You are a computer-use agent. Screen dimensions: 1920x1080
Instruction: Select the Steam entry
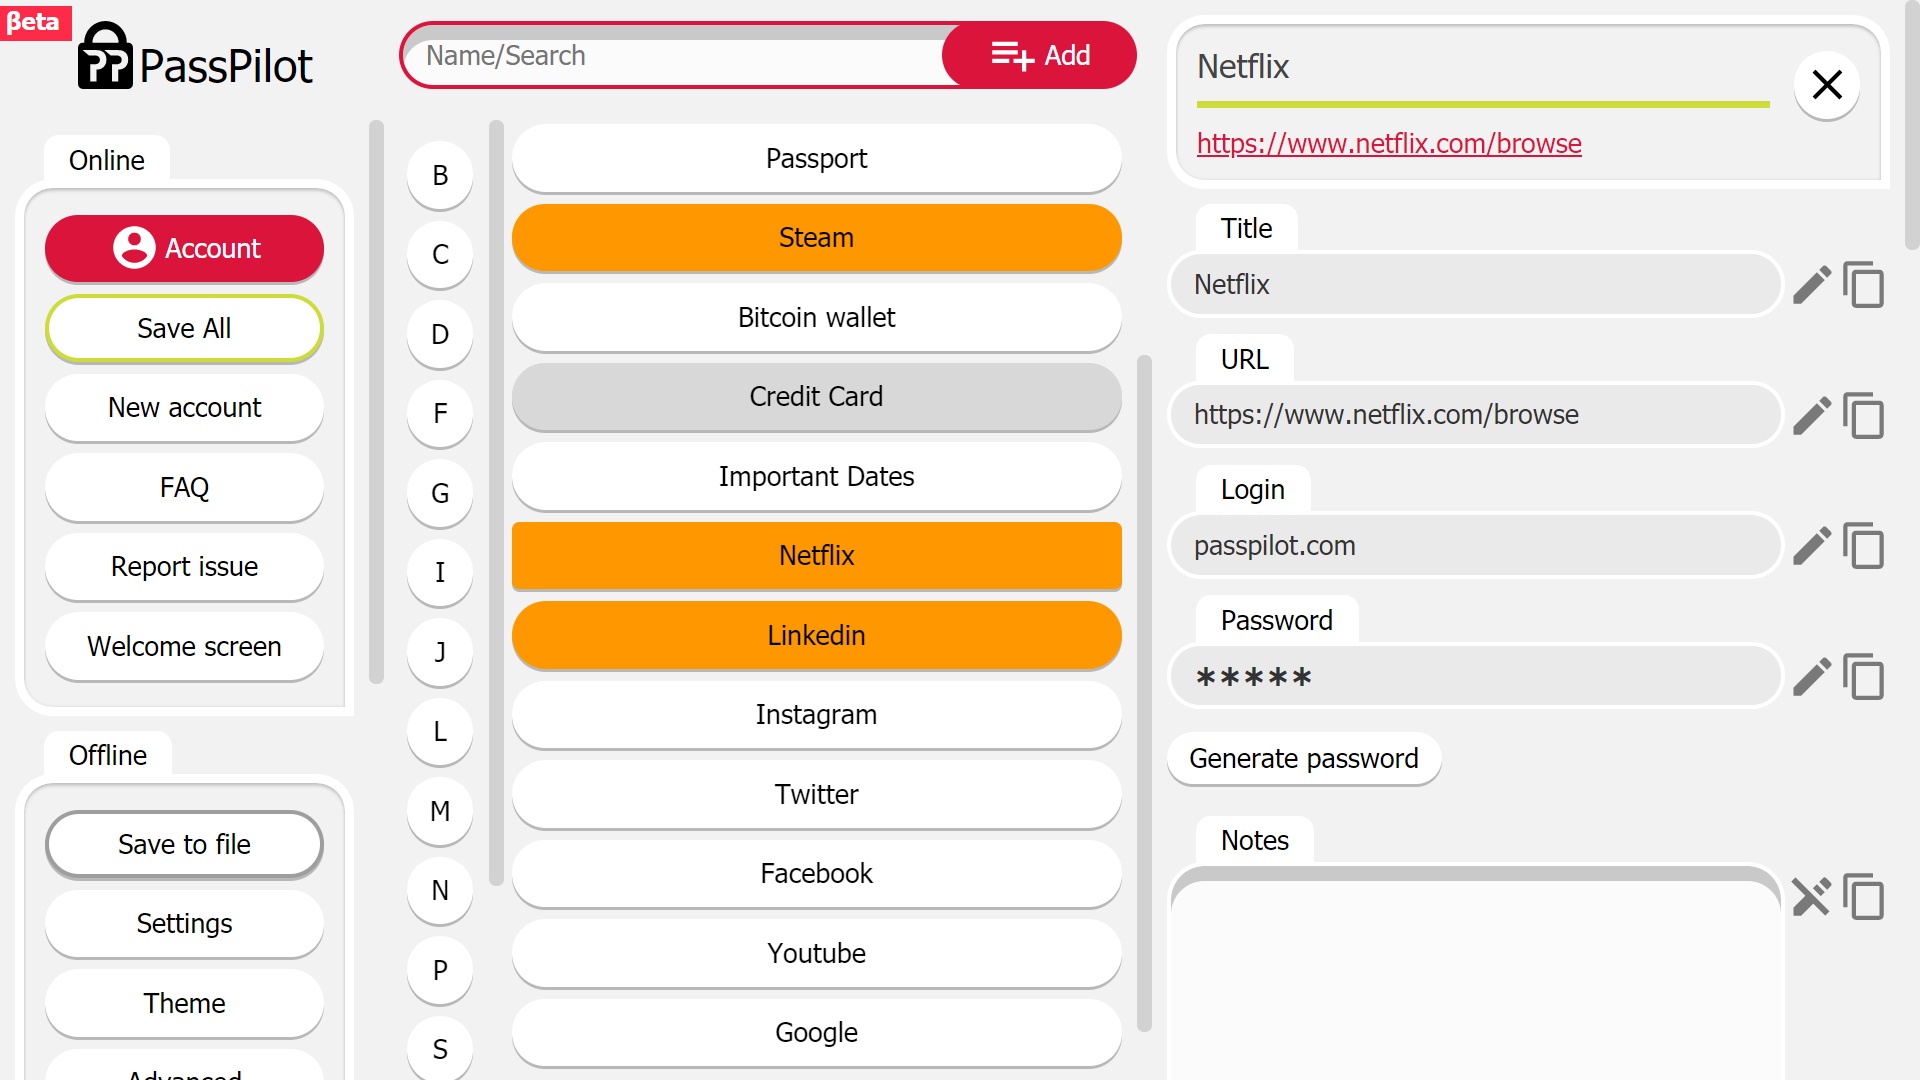[x=816, y=238]
